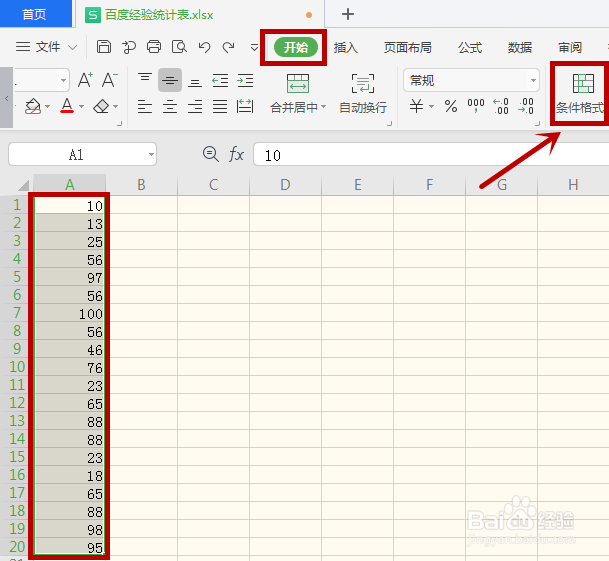Viewport: 609px width, 561px height.
Task: Decrease decimal places icon
Action: click(525, 106)
